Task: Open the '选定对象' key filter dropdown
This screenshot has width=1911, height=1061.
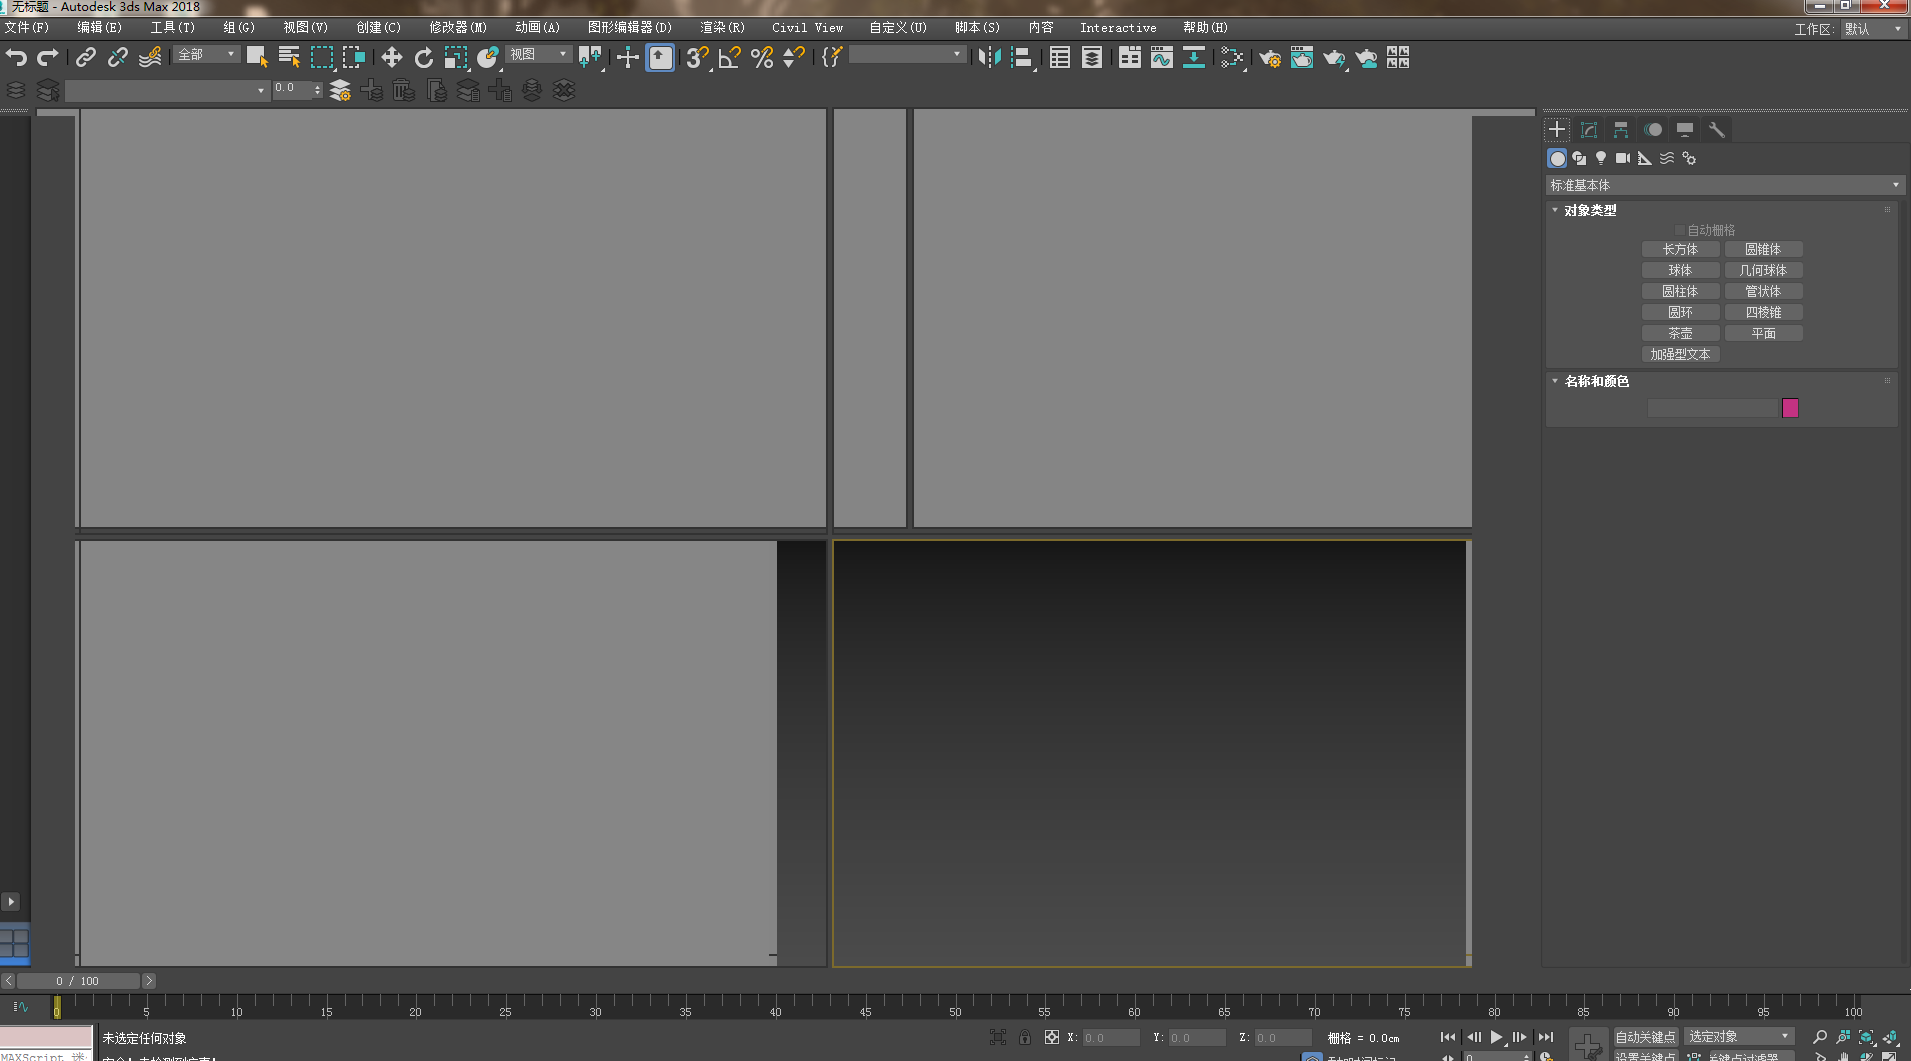Action: pyautogui.click(x=1739, y=1036)
